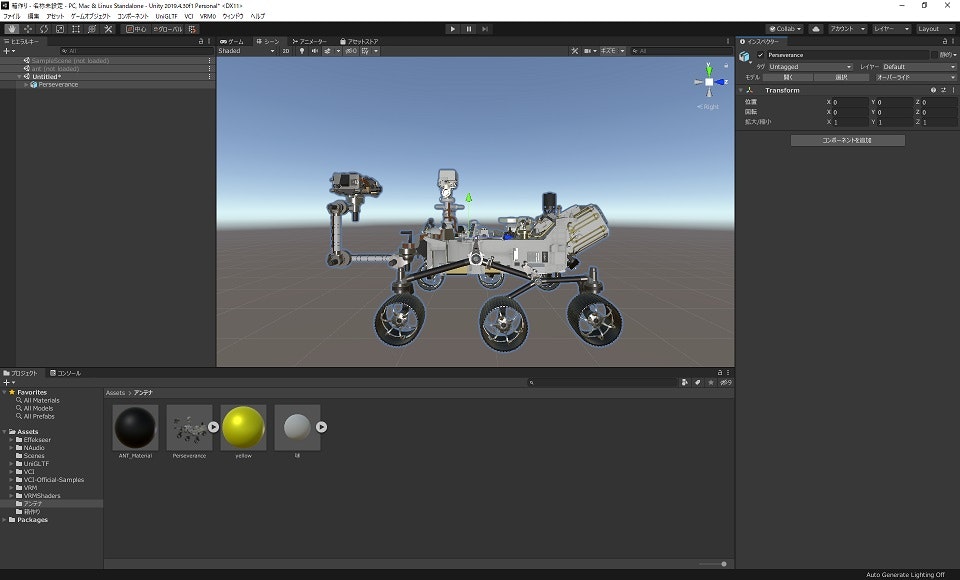Expand the Perseverance object in hierarchy
The height and width of the screenshot is (580, 960).
coord(26,85)
